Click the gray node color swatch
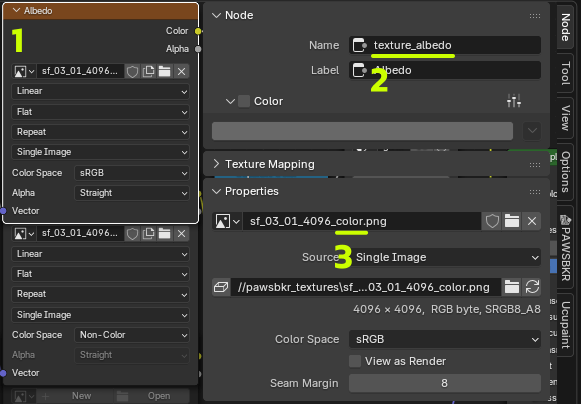The height and width of the screenshot is (404, 581). (x=362, y=131)
